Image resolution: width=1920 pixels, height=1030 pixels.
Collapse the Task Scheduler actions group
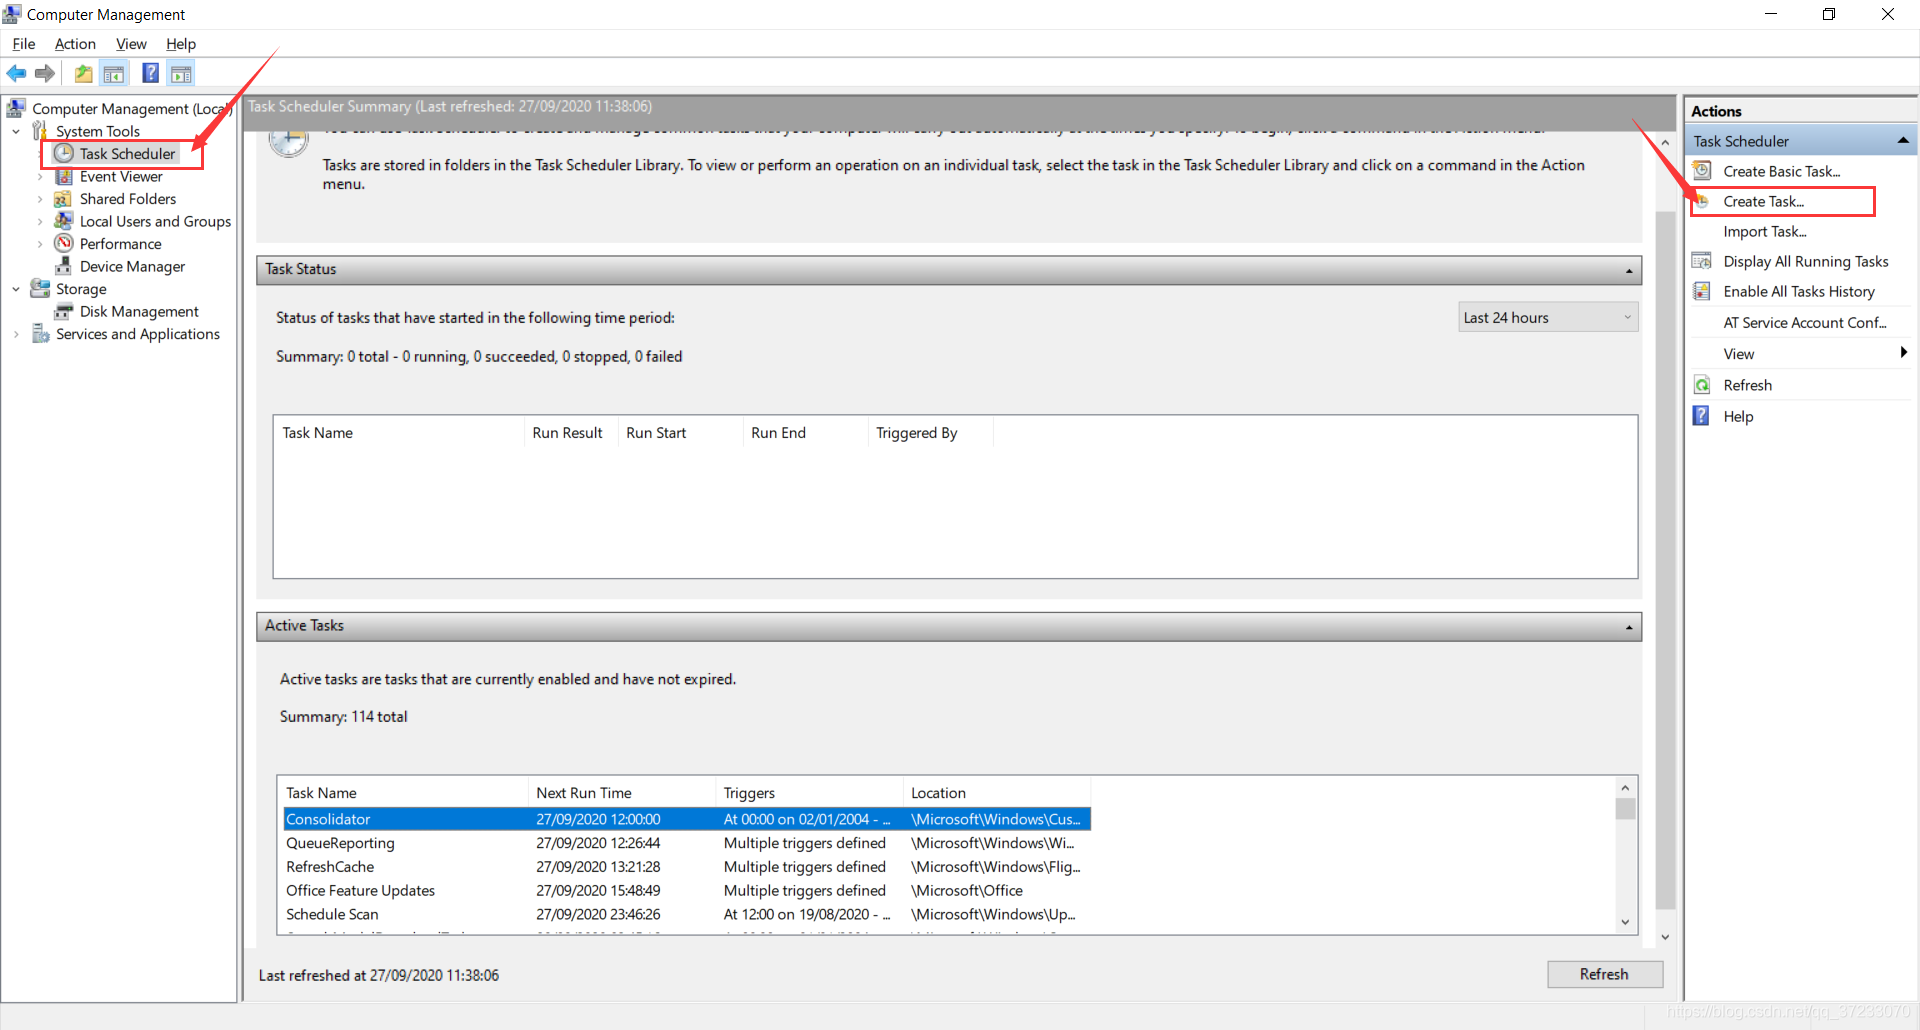point(1903,141)
